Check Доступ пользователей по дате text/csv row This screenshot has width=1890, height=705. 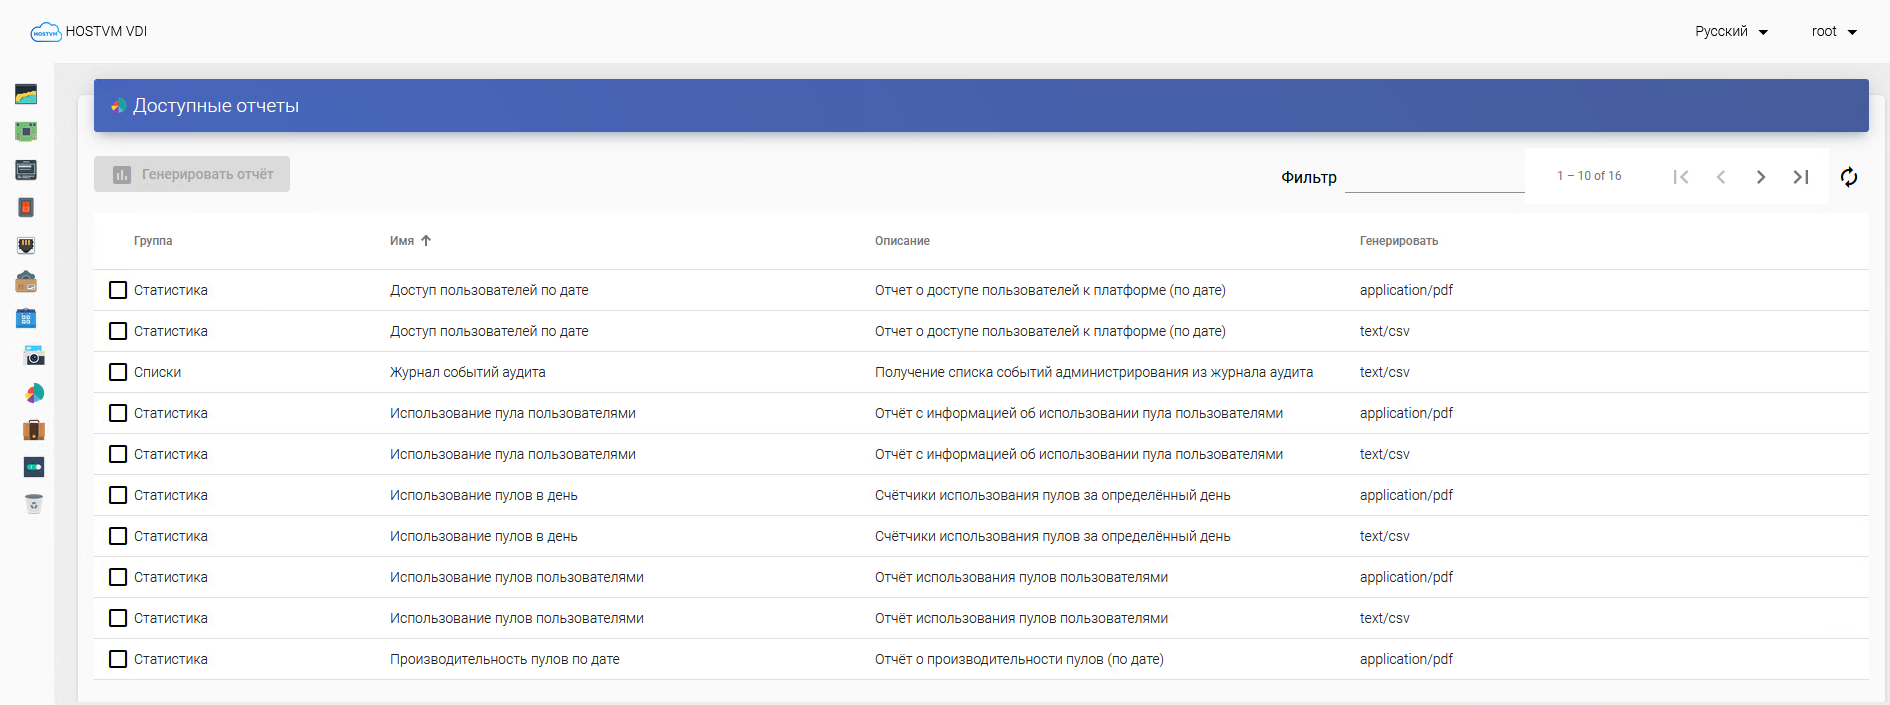(118, 331)
